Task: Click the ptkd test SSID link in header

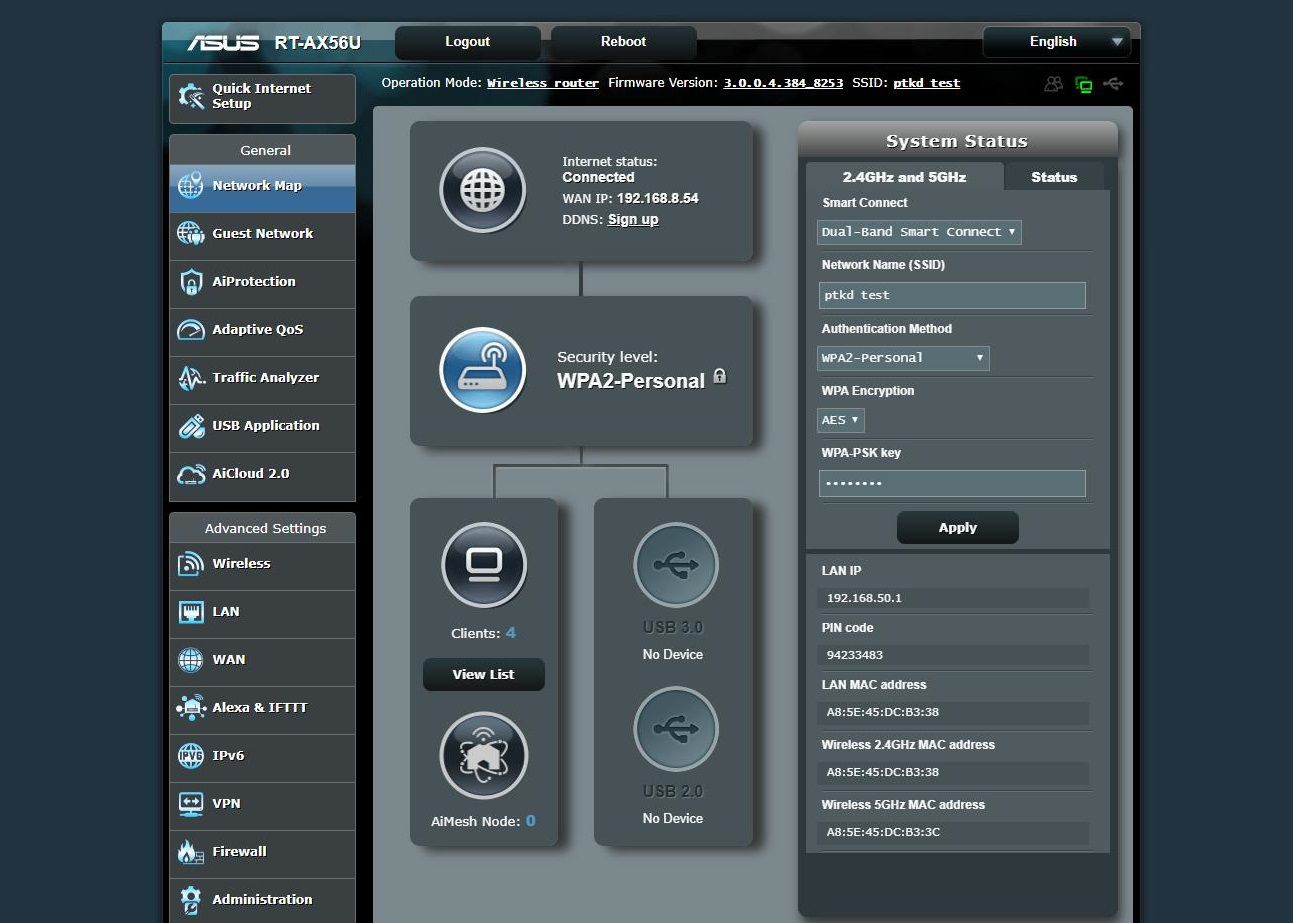Action: tap(926, 83)
